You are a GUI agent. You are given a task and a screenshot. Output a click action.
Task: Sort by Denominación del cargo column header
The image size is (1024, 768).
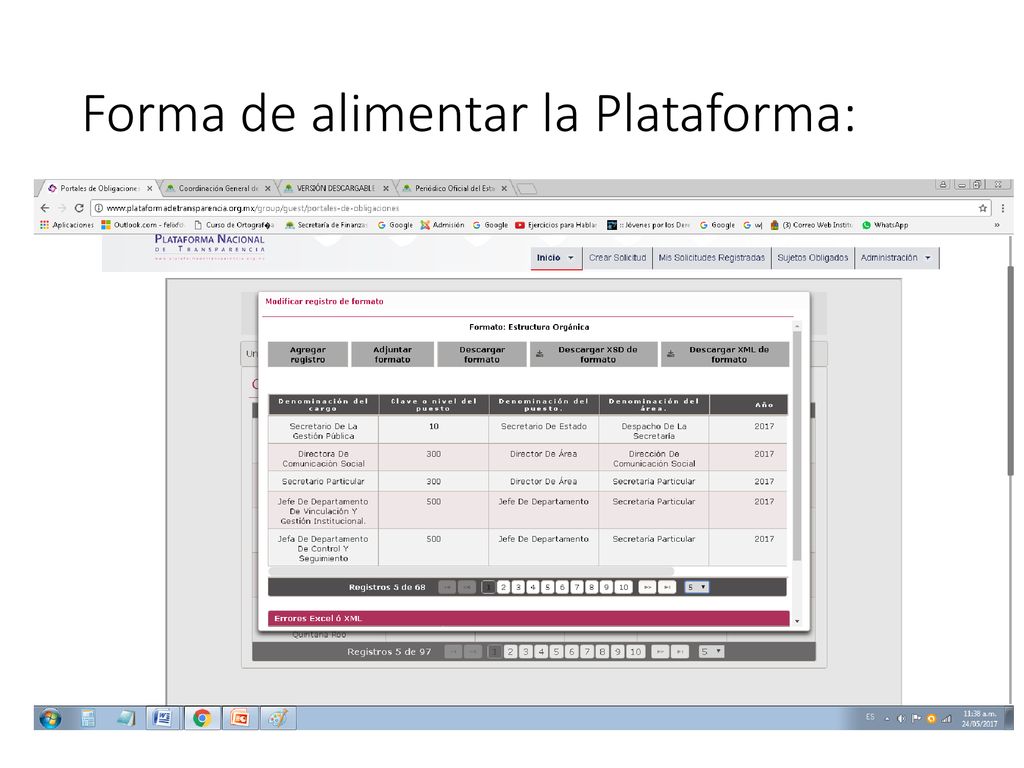pyautogui.click(x=323, y=405)
